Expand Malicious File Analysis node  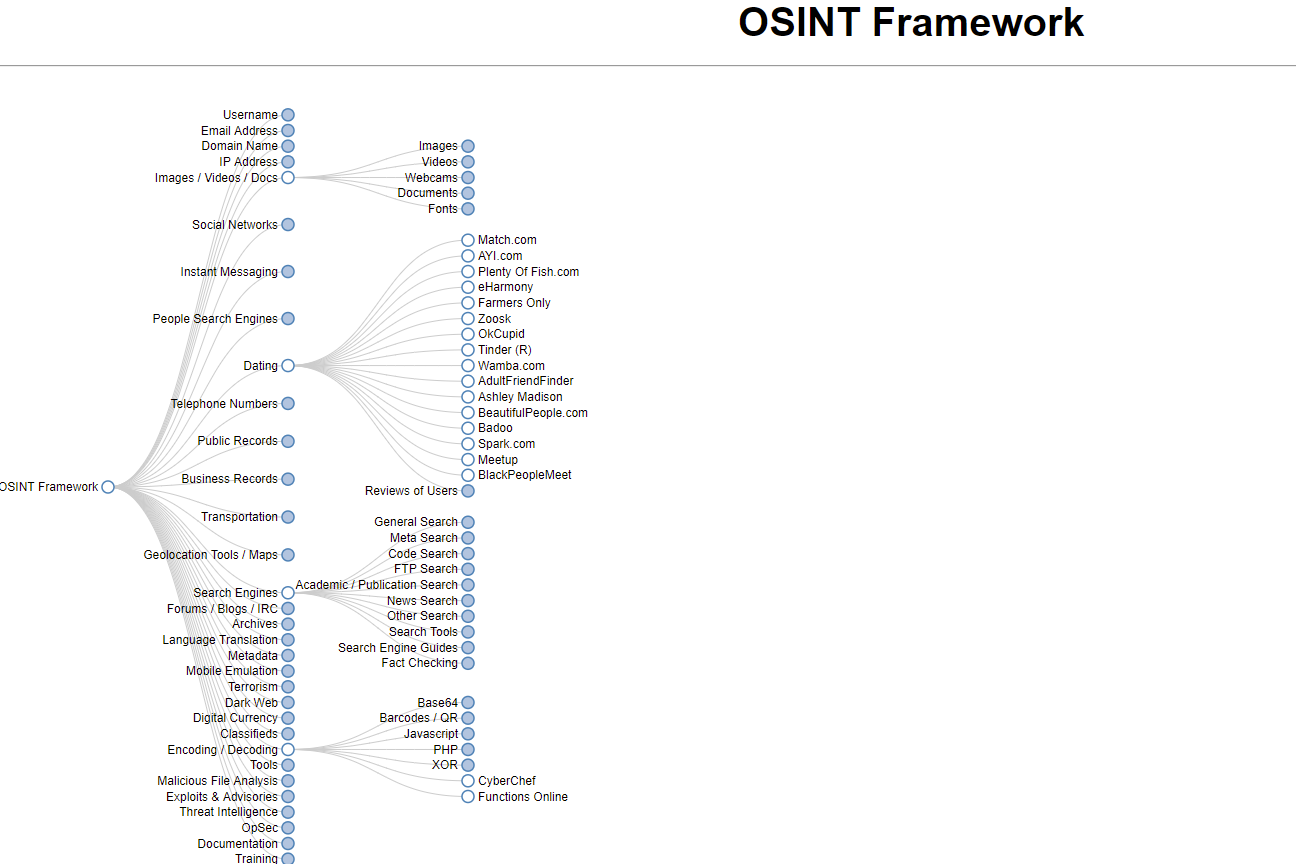288,781
